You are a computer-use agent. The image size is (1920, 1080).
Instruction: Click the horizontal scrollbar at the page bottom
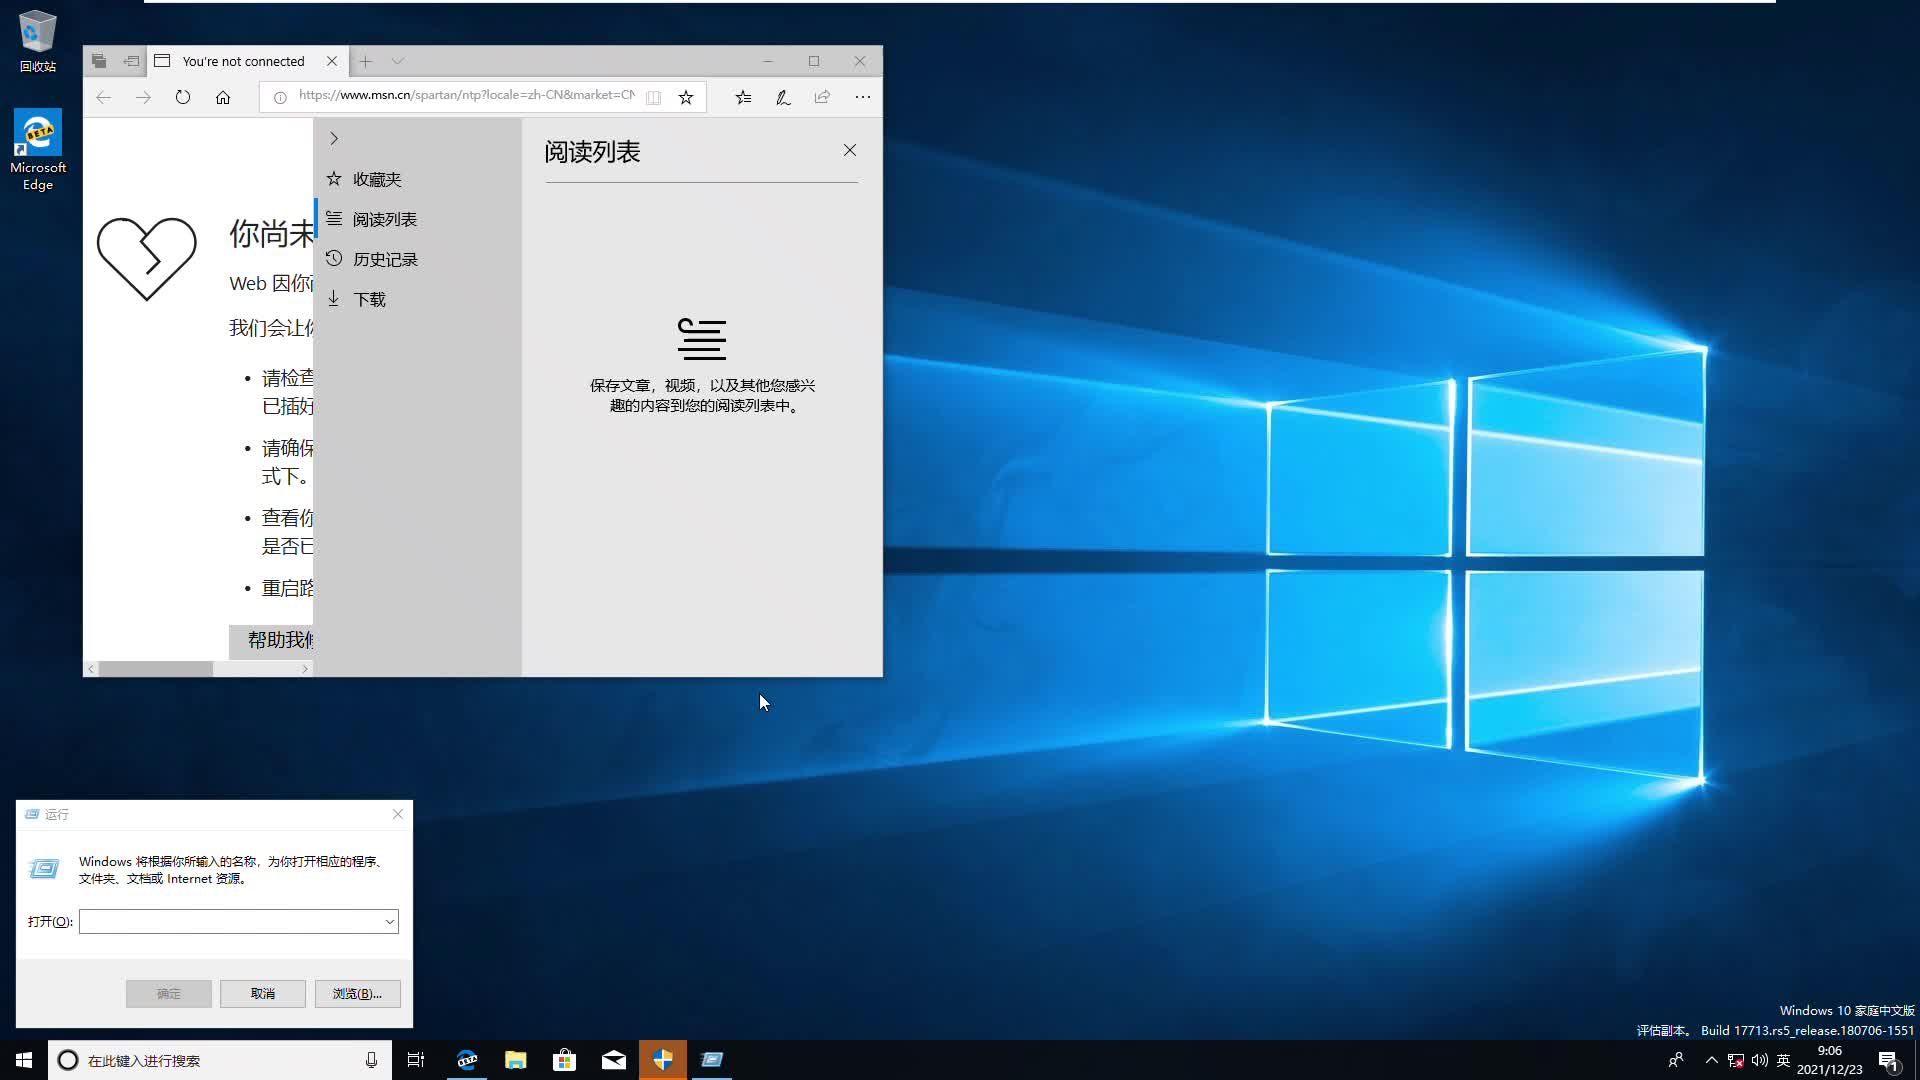coord(157,668)
